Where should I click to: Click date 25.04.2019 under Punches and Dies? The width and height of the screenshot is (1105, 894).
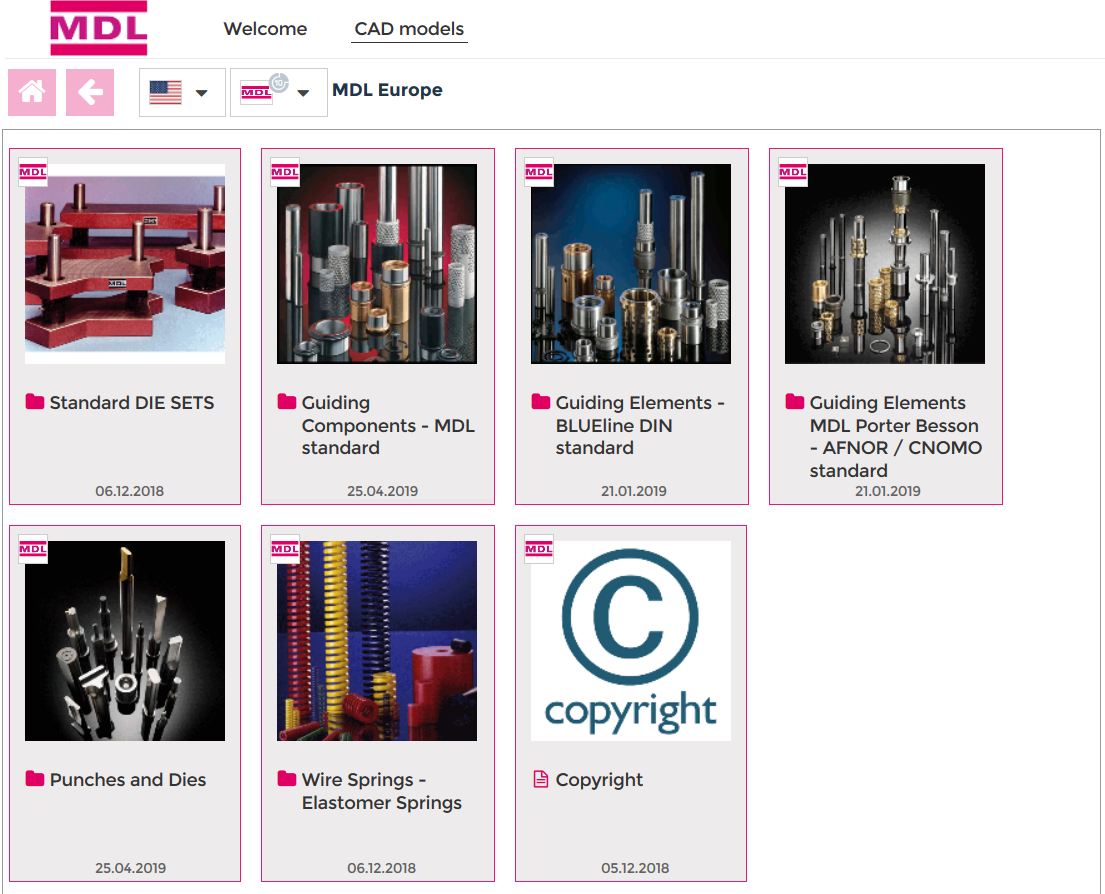coord(130,868)
